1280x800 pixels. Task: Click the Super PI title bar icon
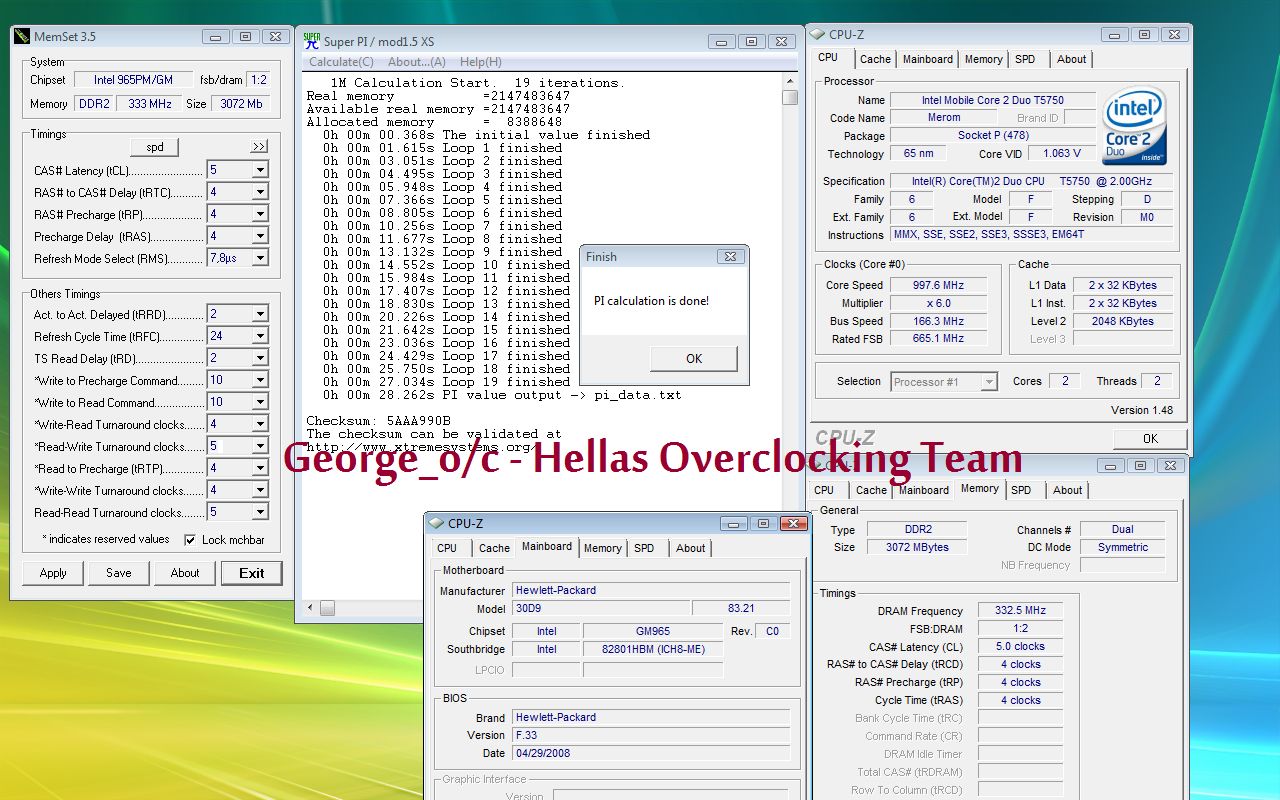click(x=313, y=41)
